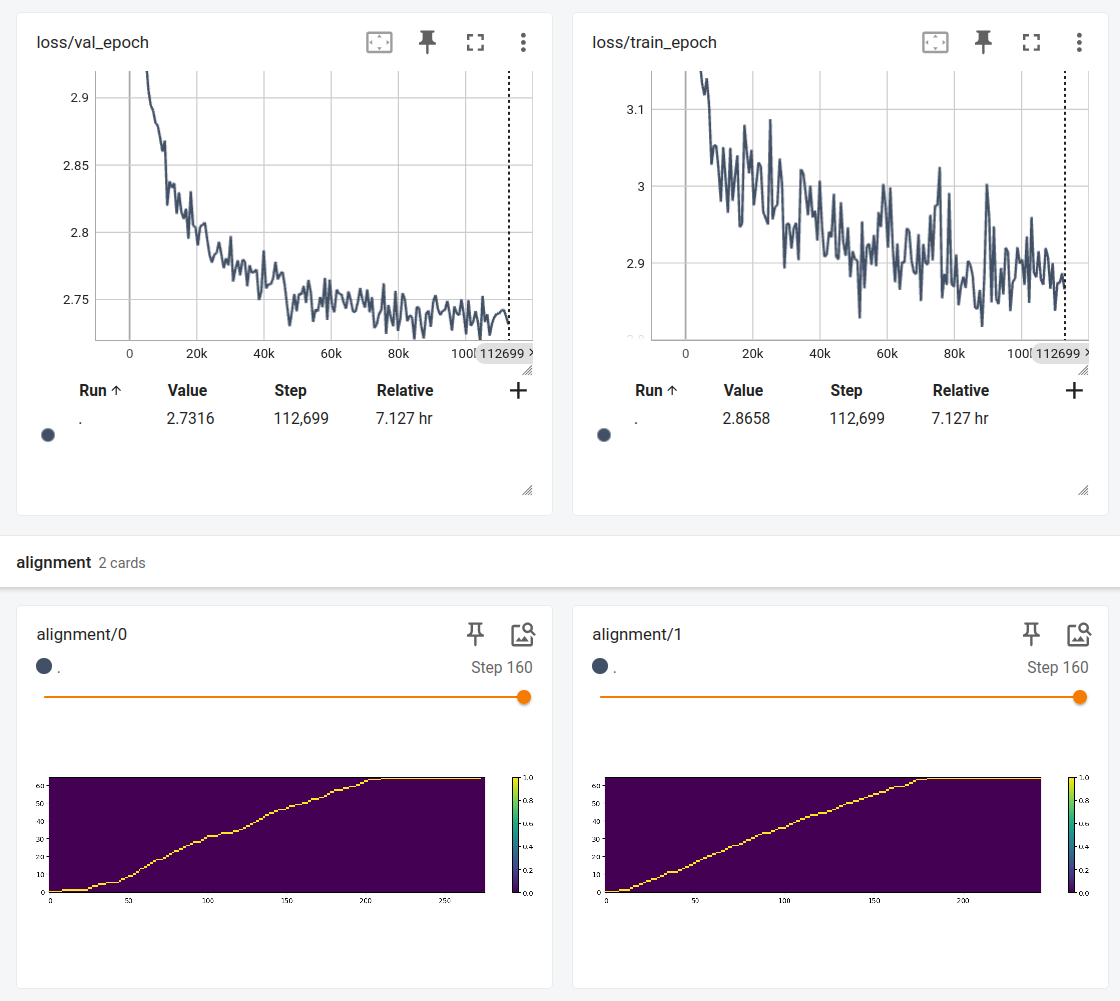1120x1001 pixels.
Task: Toggle fullscreen for loss/val_epoch chart
Action: [x=475, y=42]
